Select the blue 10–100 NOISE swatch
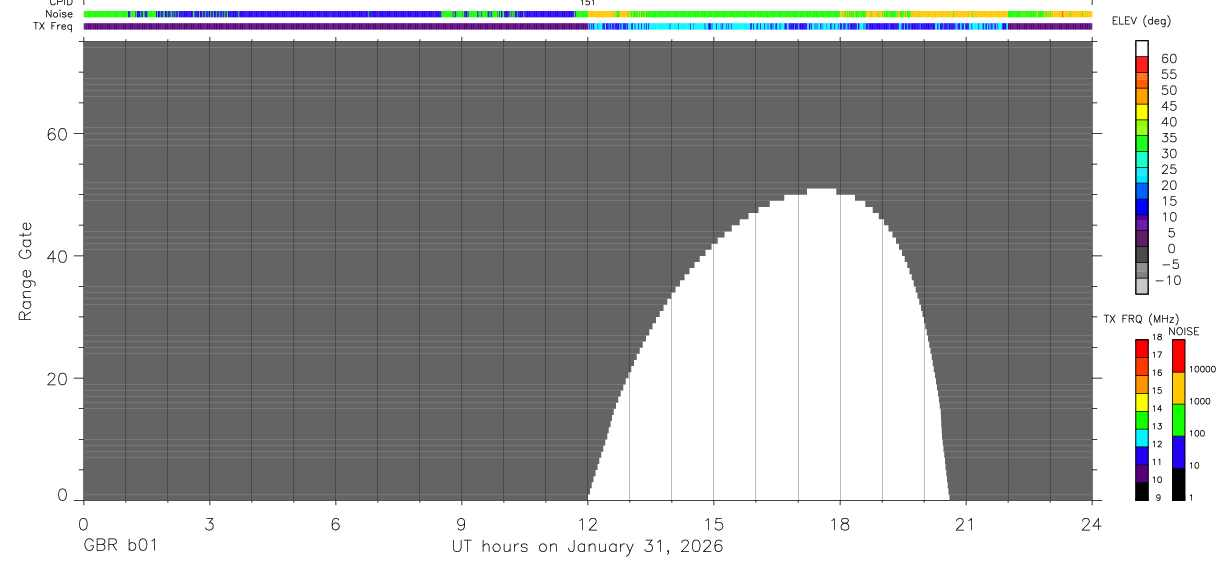Image resolution: width=1228 pixels, height=567 pixels. (x=1178, y=452)
